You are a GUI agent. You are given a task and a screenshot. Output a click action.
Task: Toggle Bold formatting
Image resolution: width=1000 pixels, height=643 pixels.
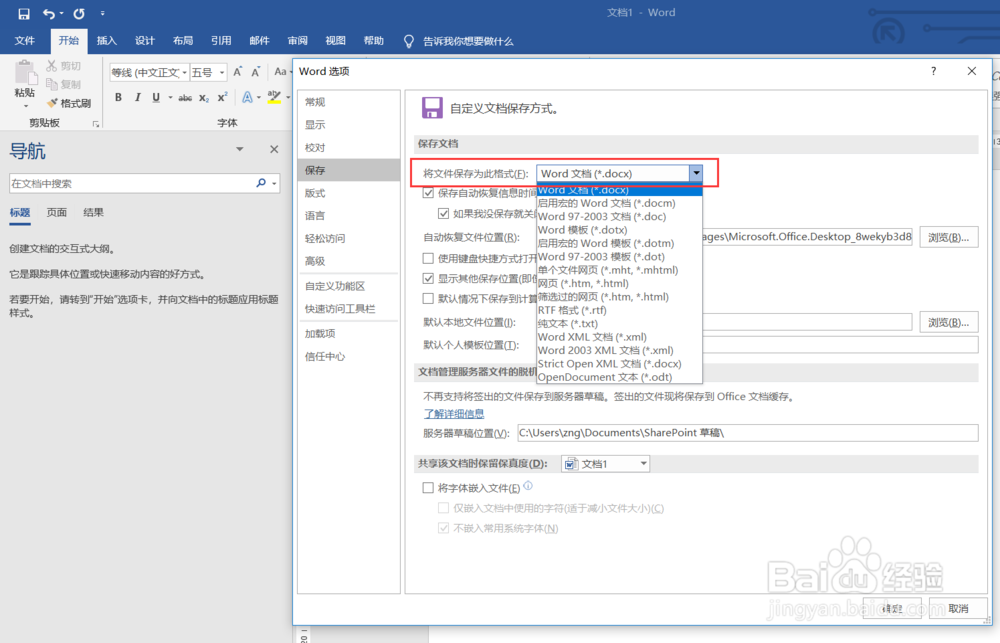click(118, 98)
